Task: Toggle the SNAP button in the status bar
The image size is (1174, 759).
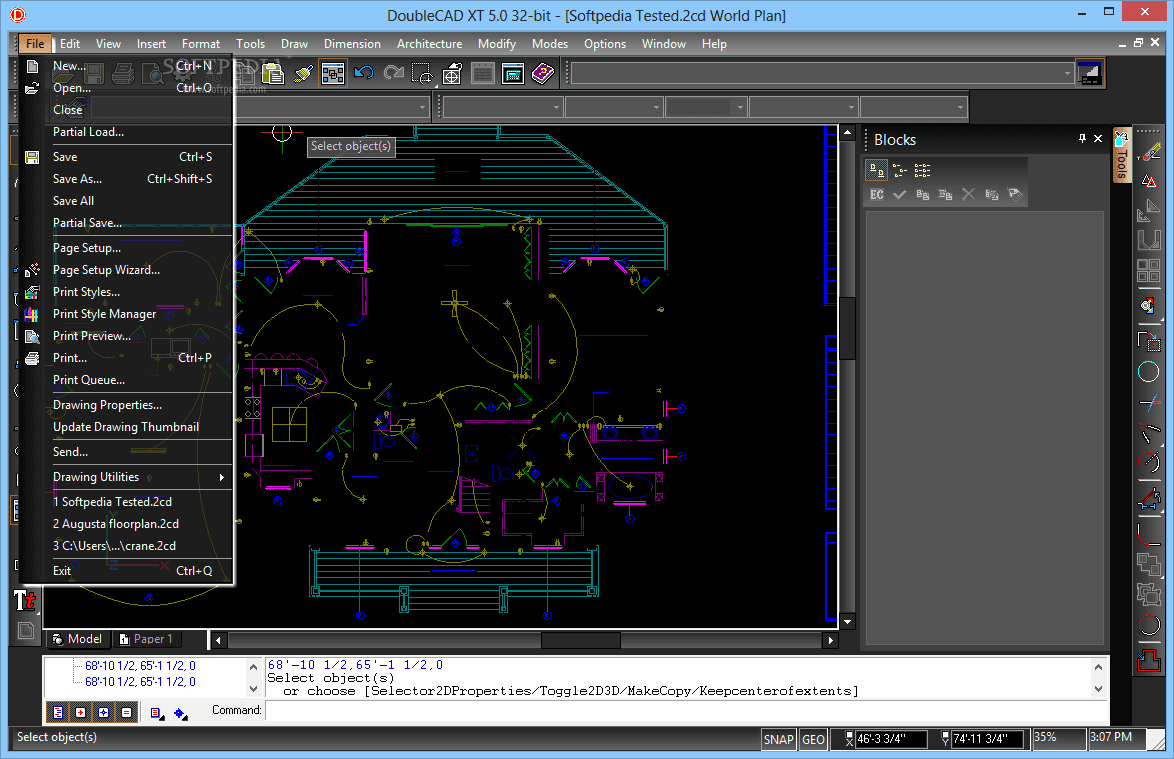Action: click(x=778, y=740)
